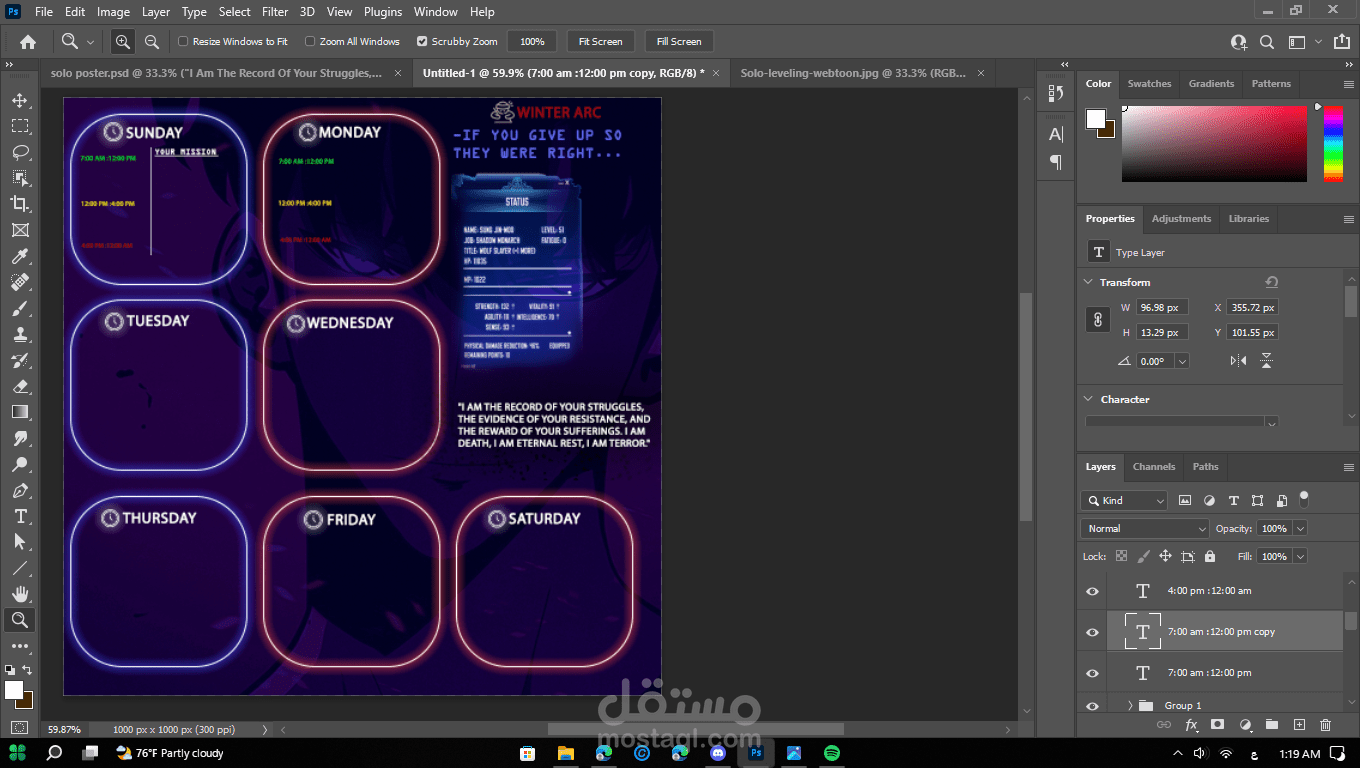
Task: Click the color picker gradient field
Action: click(x=1214, y=143)
